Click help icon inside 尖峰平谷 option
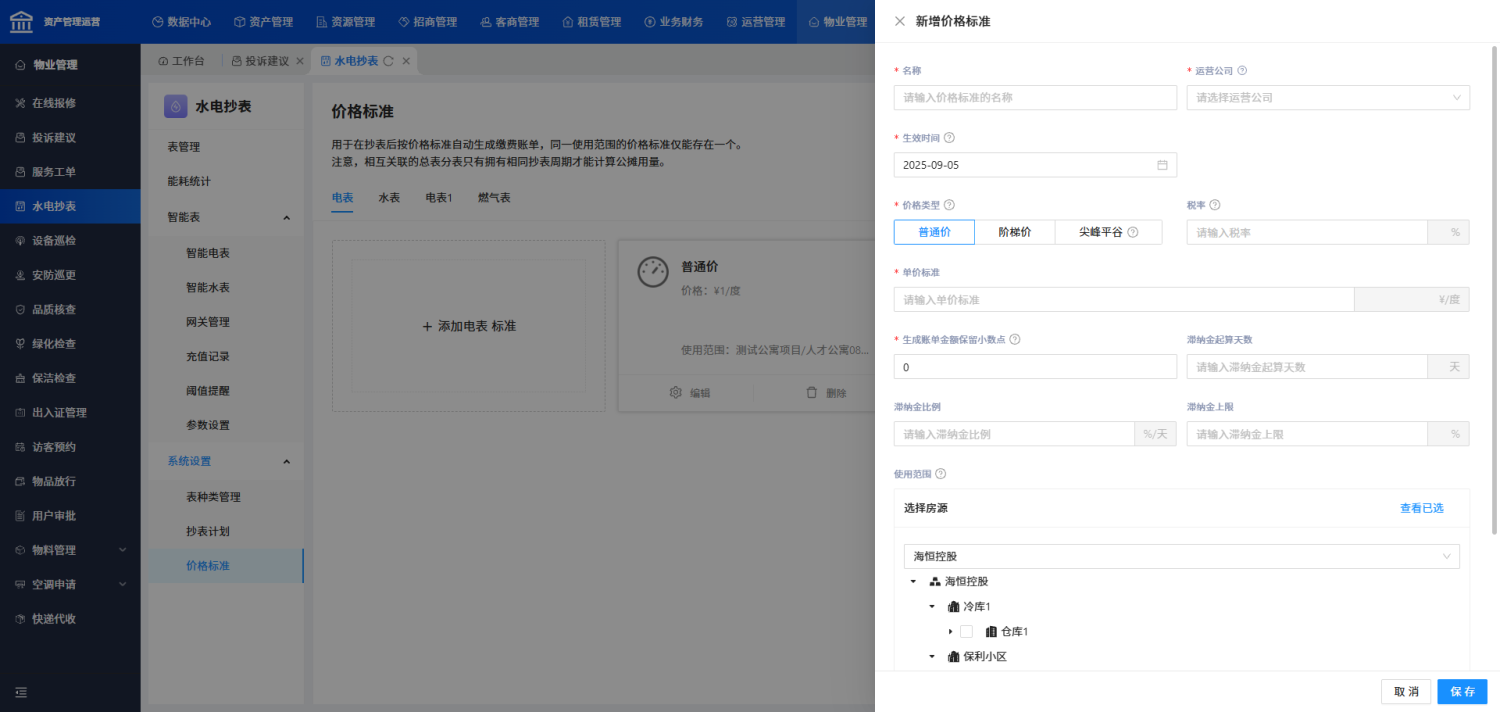Viewport: 1500px width, 712px height. (1133, 232)
